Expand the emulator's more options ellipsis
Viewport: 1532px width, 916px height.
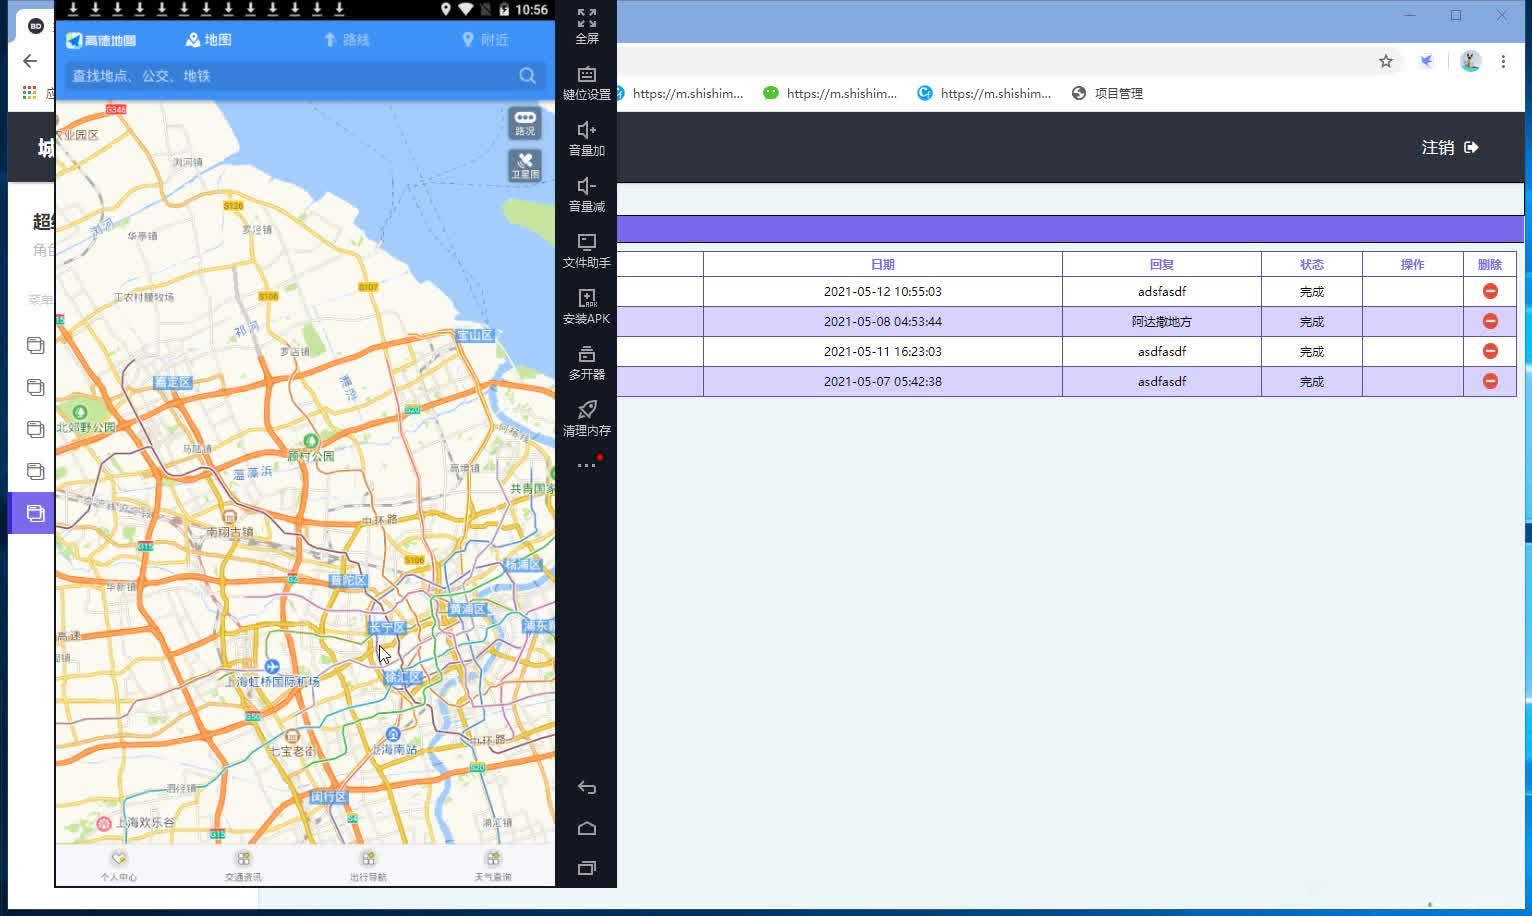tap(587, 465)
